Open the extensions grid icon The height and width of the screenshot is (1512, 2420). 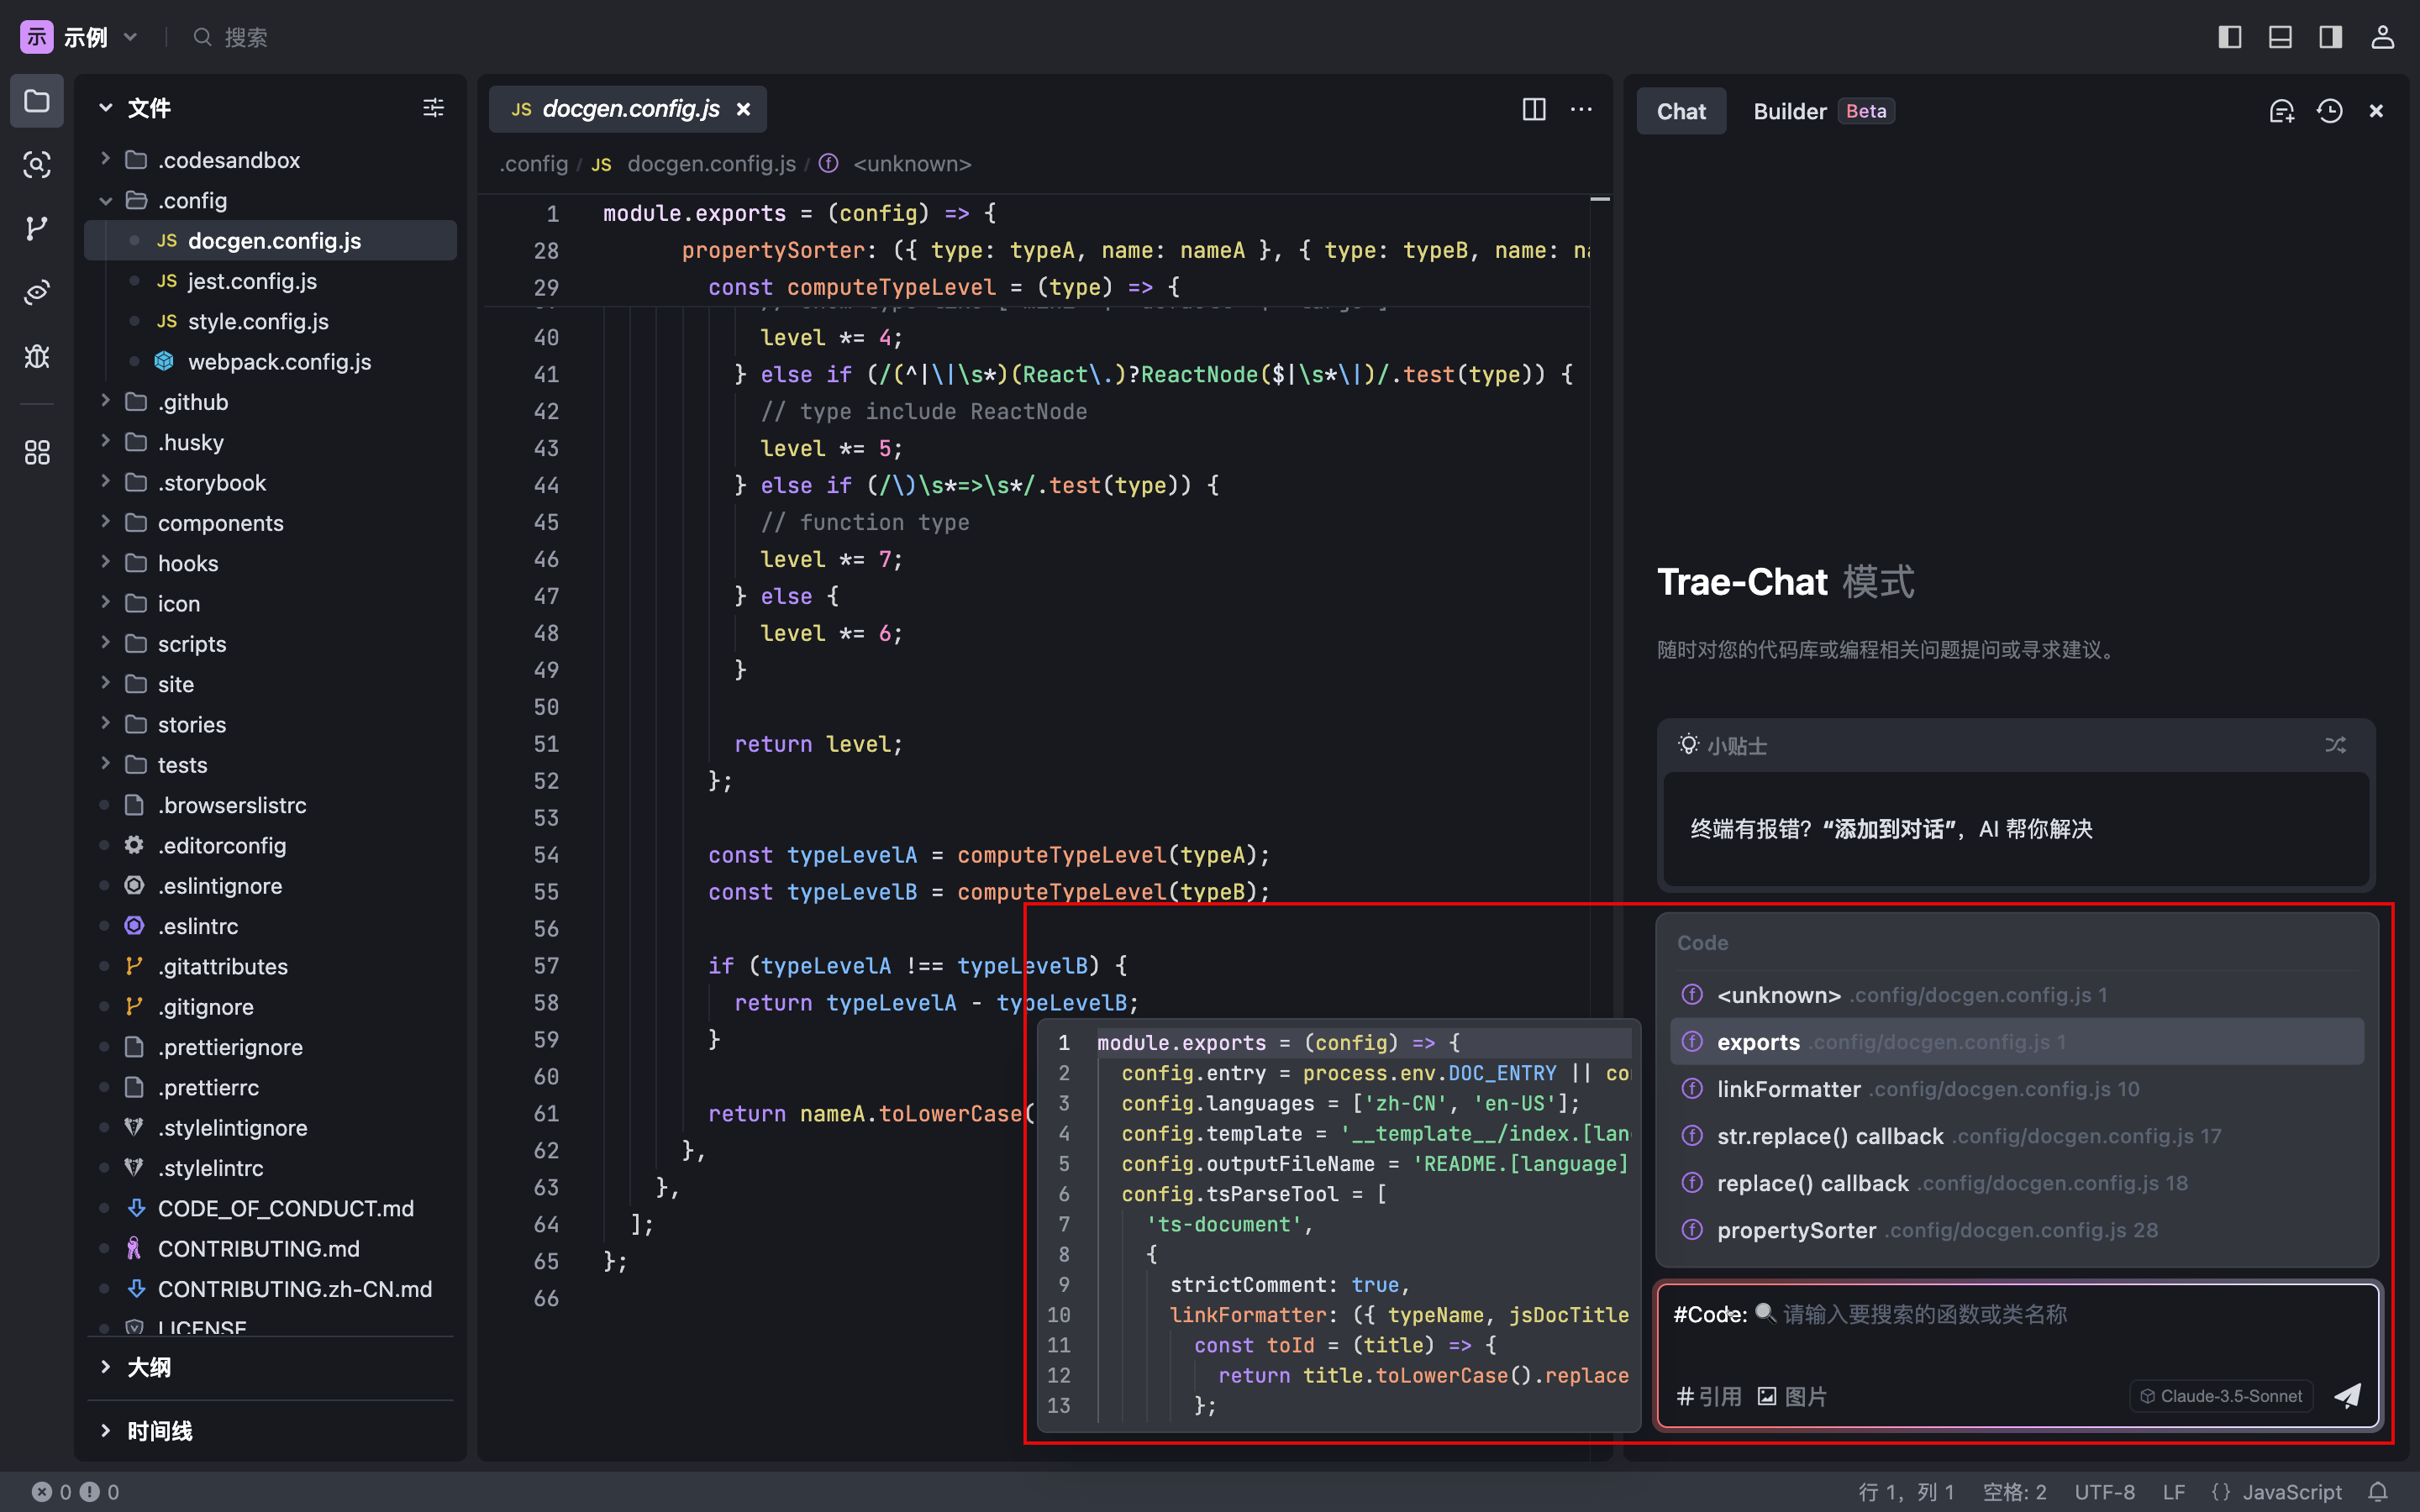click(37, 453)
